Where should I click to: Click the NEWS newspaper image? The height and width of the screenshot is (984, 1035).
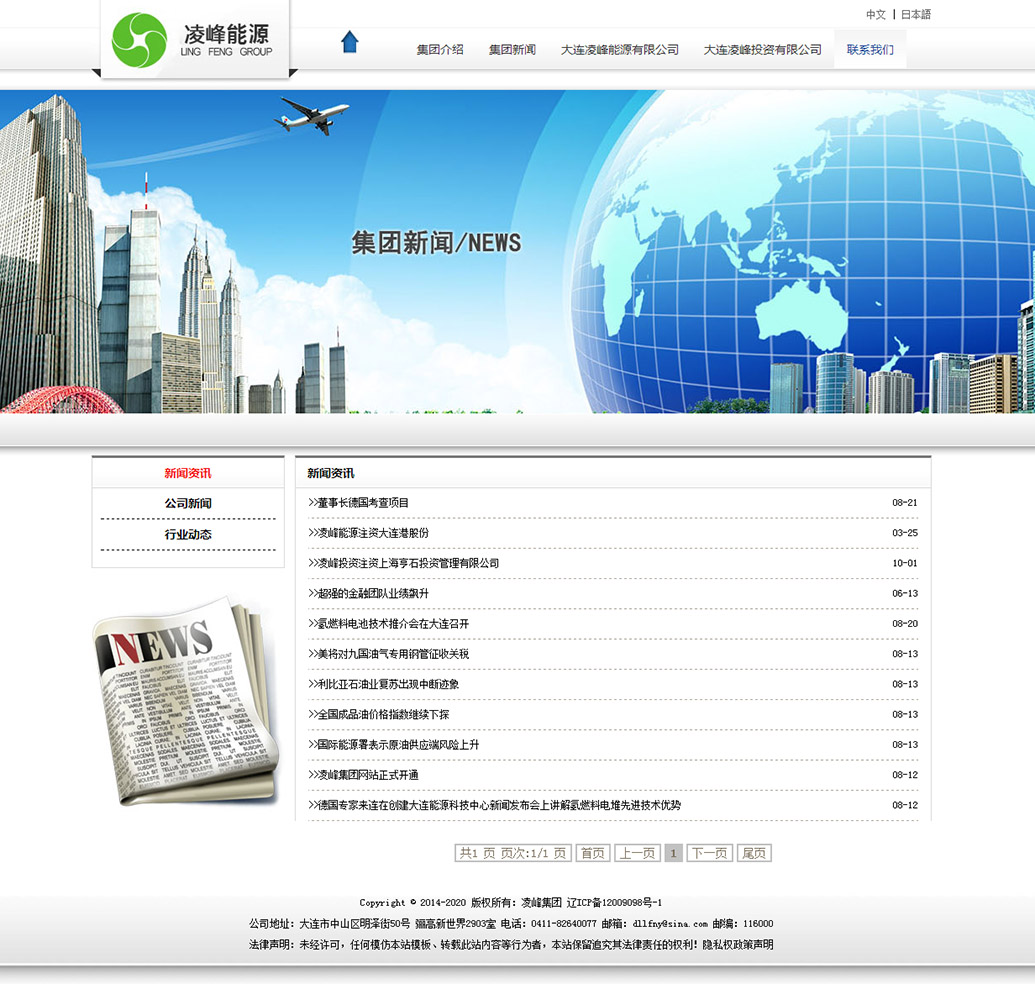pyautogui.click(x=184, y=699)
